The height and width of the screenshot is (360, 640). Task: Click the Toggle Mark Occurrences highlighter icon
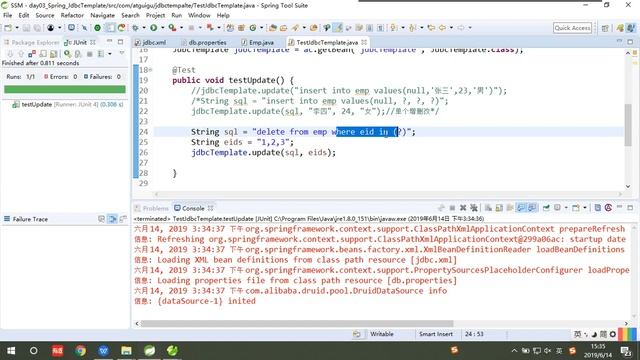(x=338, y=28)
